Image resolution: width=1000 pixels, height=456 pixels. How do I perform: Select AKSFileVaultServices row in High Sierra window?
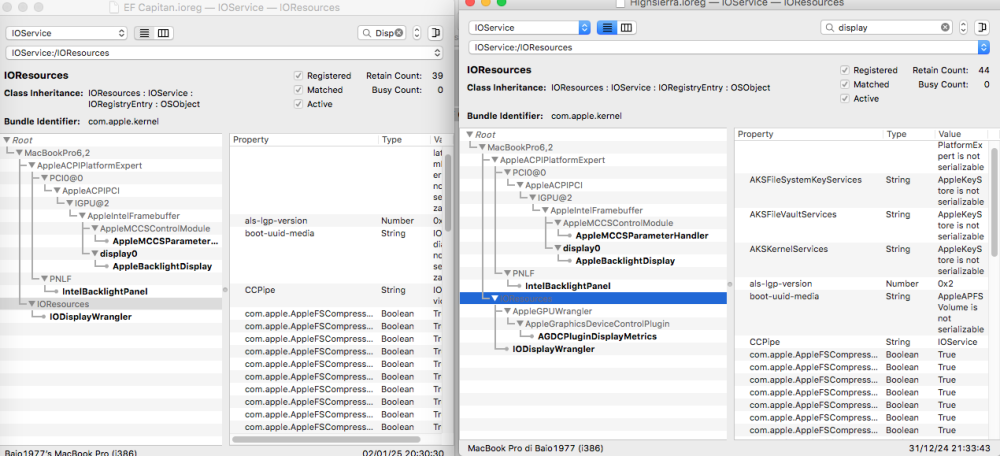pyautogui.click(x=862, y=224)
